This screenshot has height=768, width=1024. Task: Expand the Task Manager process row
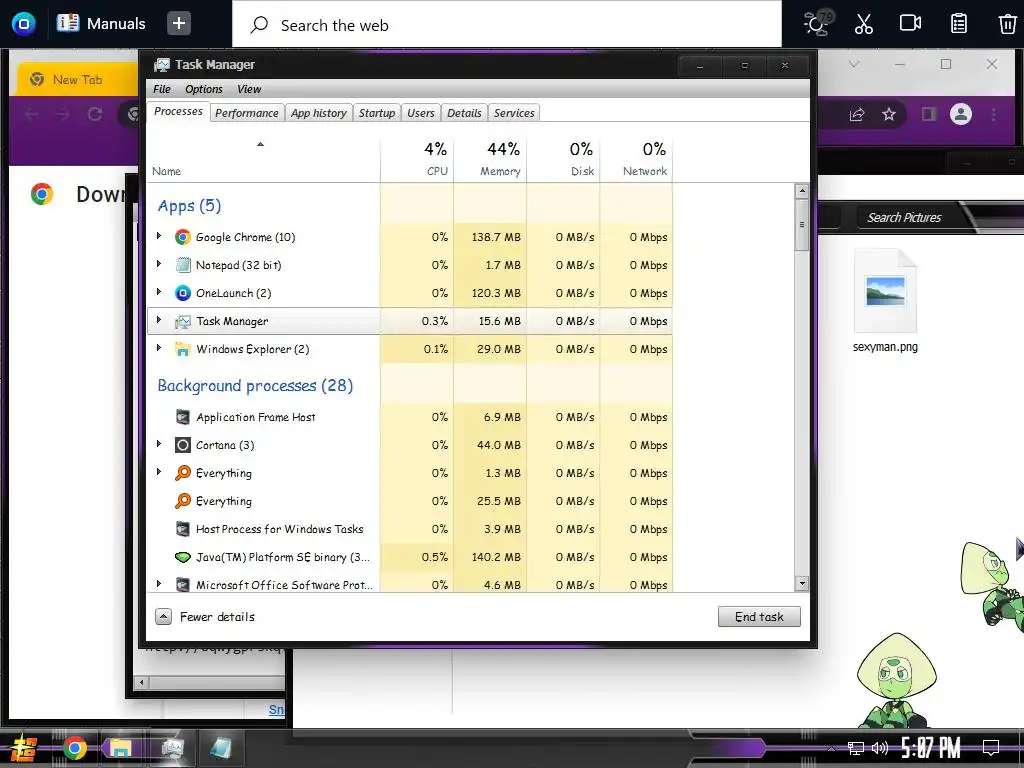[x=159, y=321]
